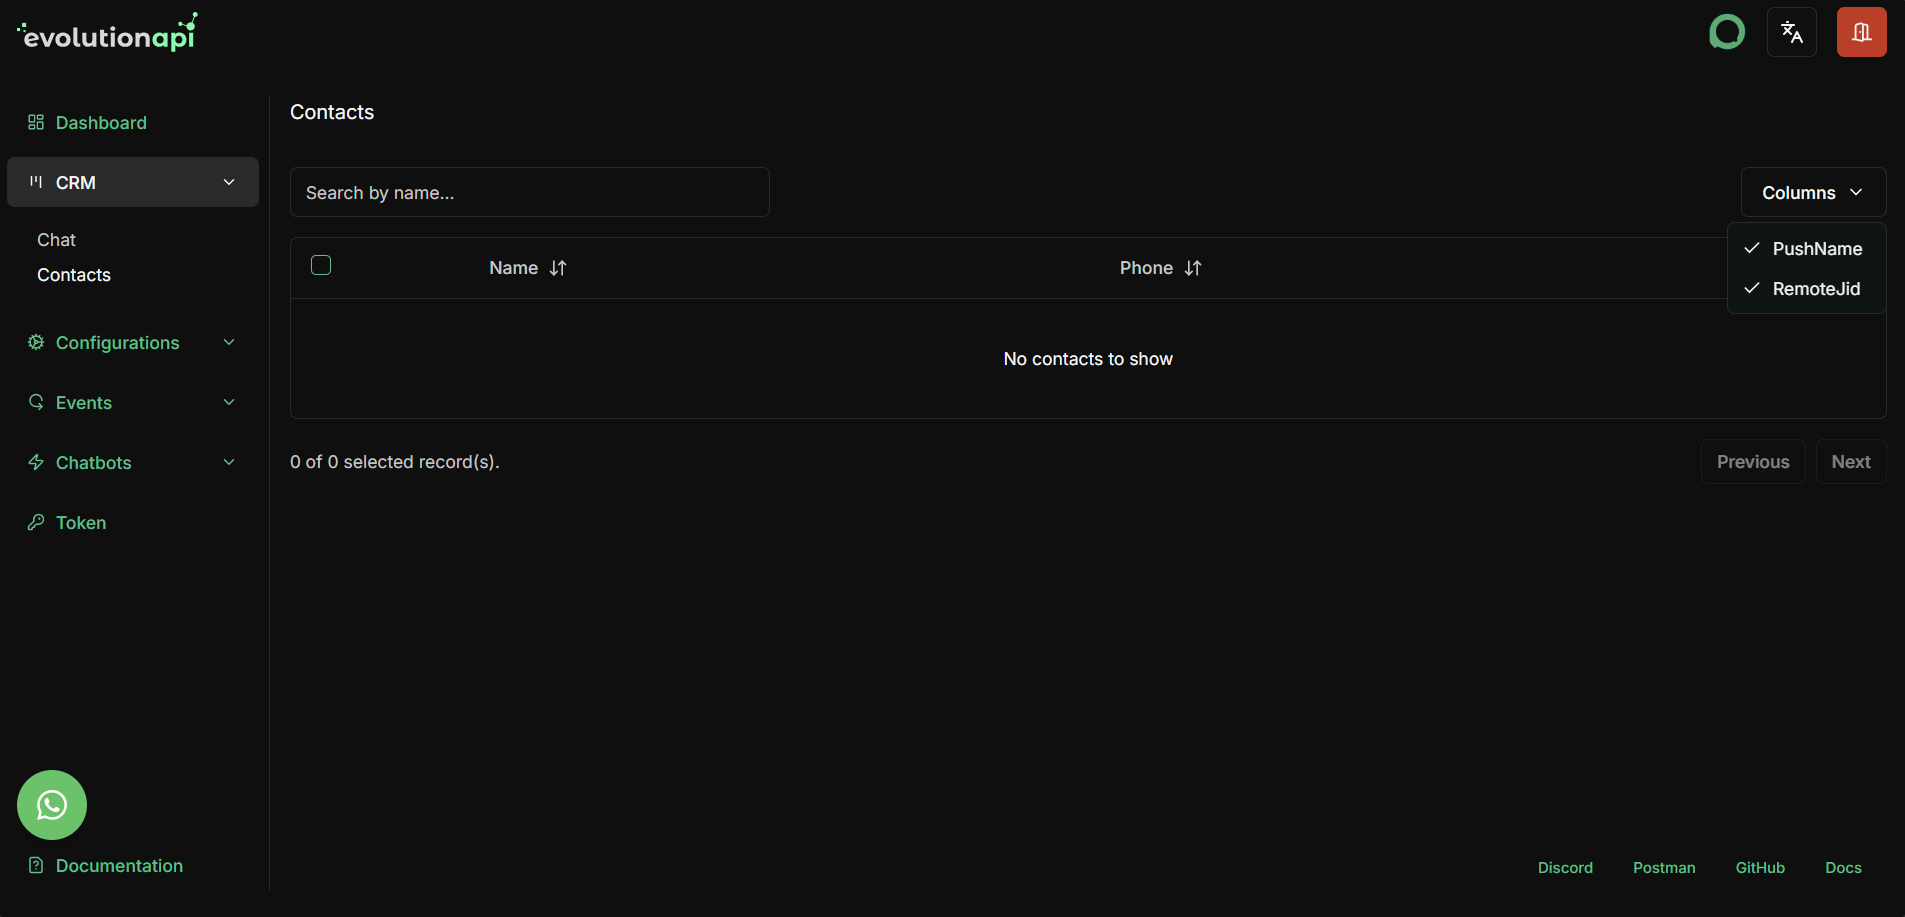1905x917 pixels.
Task: Collapse the CRM section chevron
Action: [x=228, y=182]
